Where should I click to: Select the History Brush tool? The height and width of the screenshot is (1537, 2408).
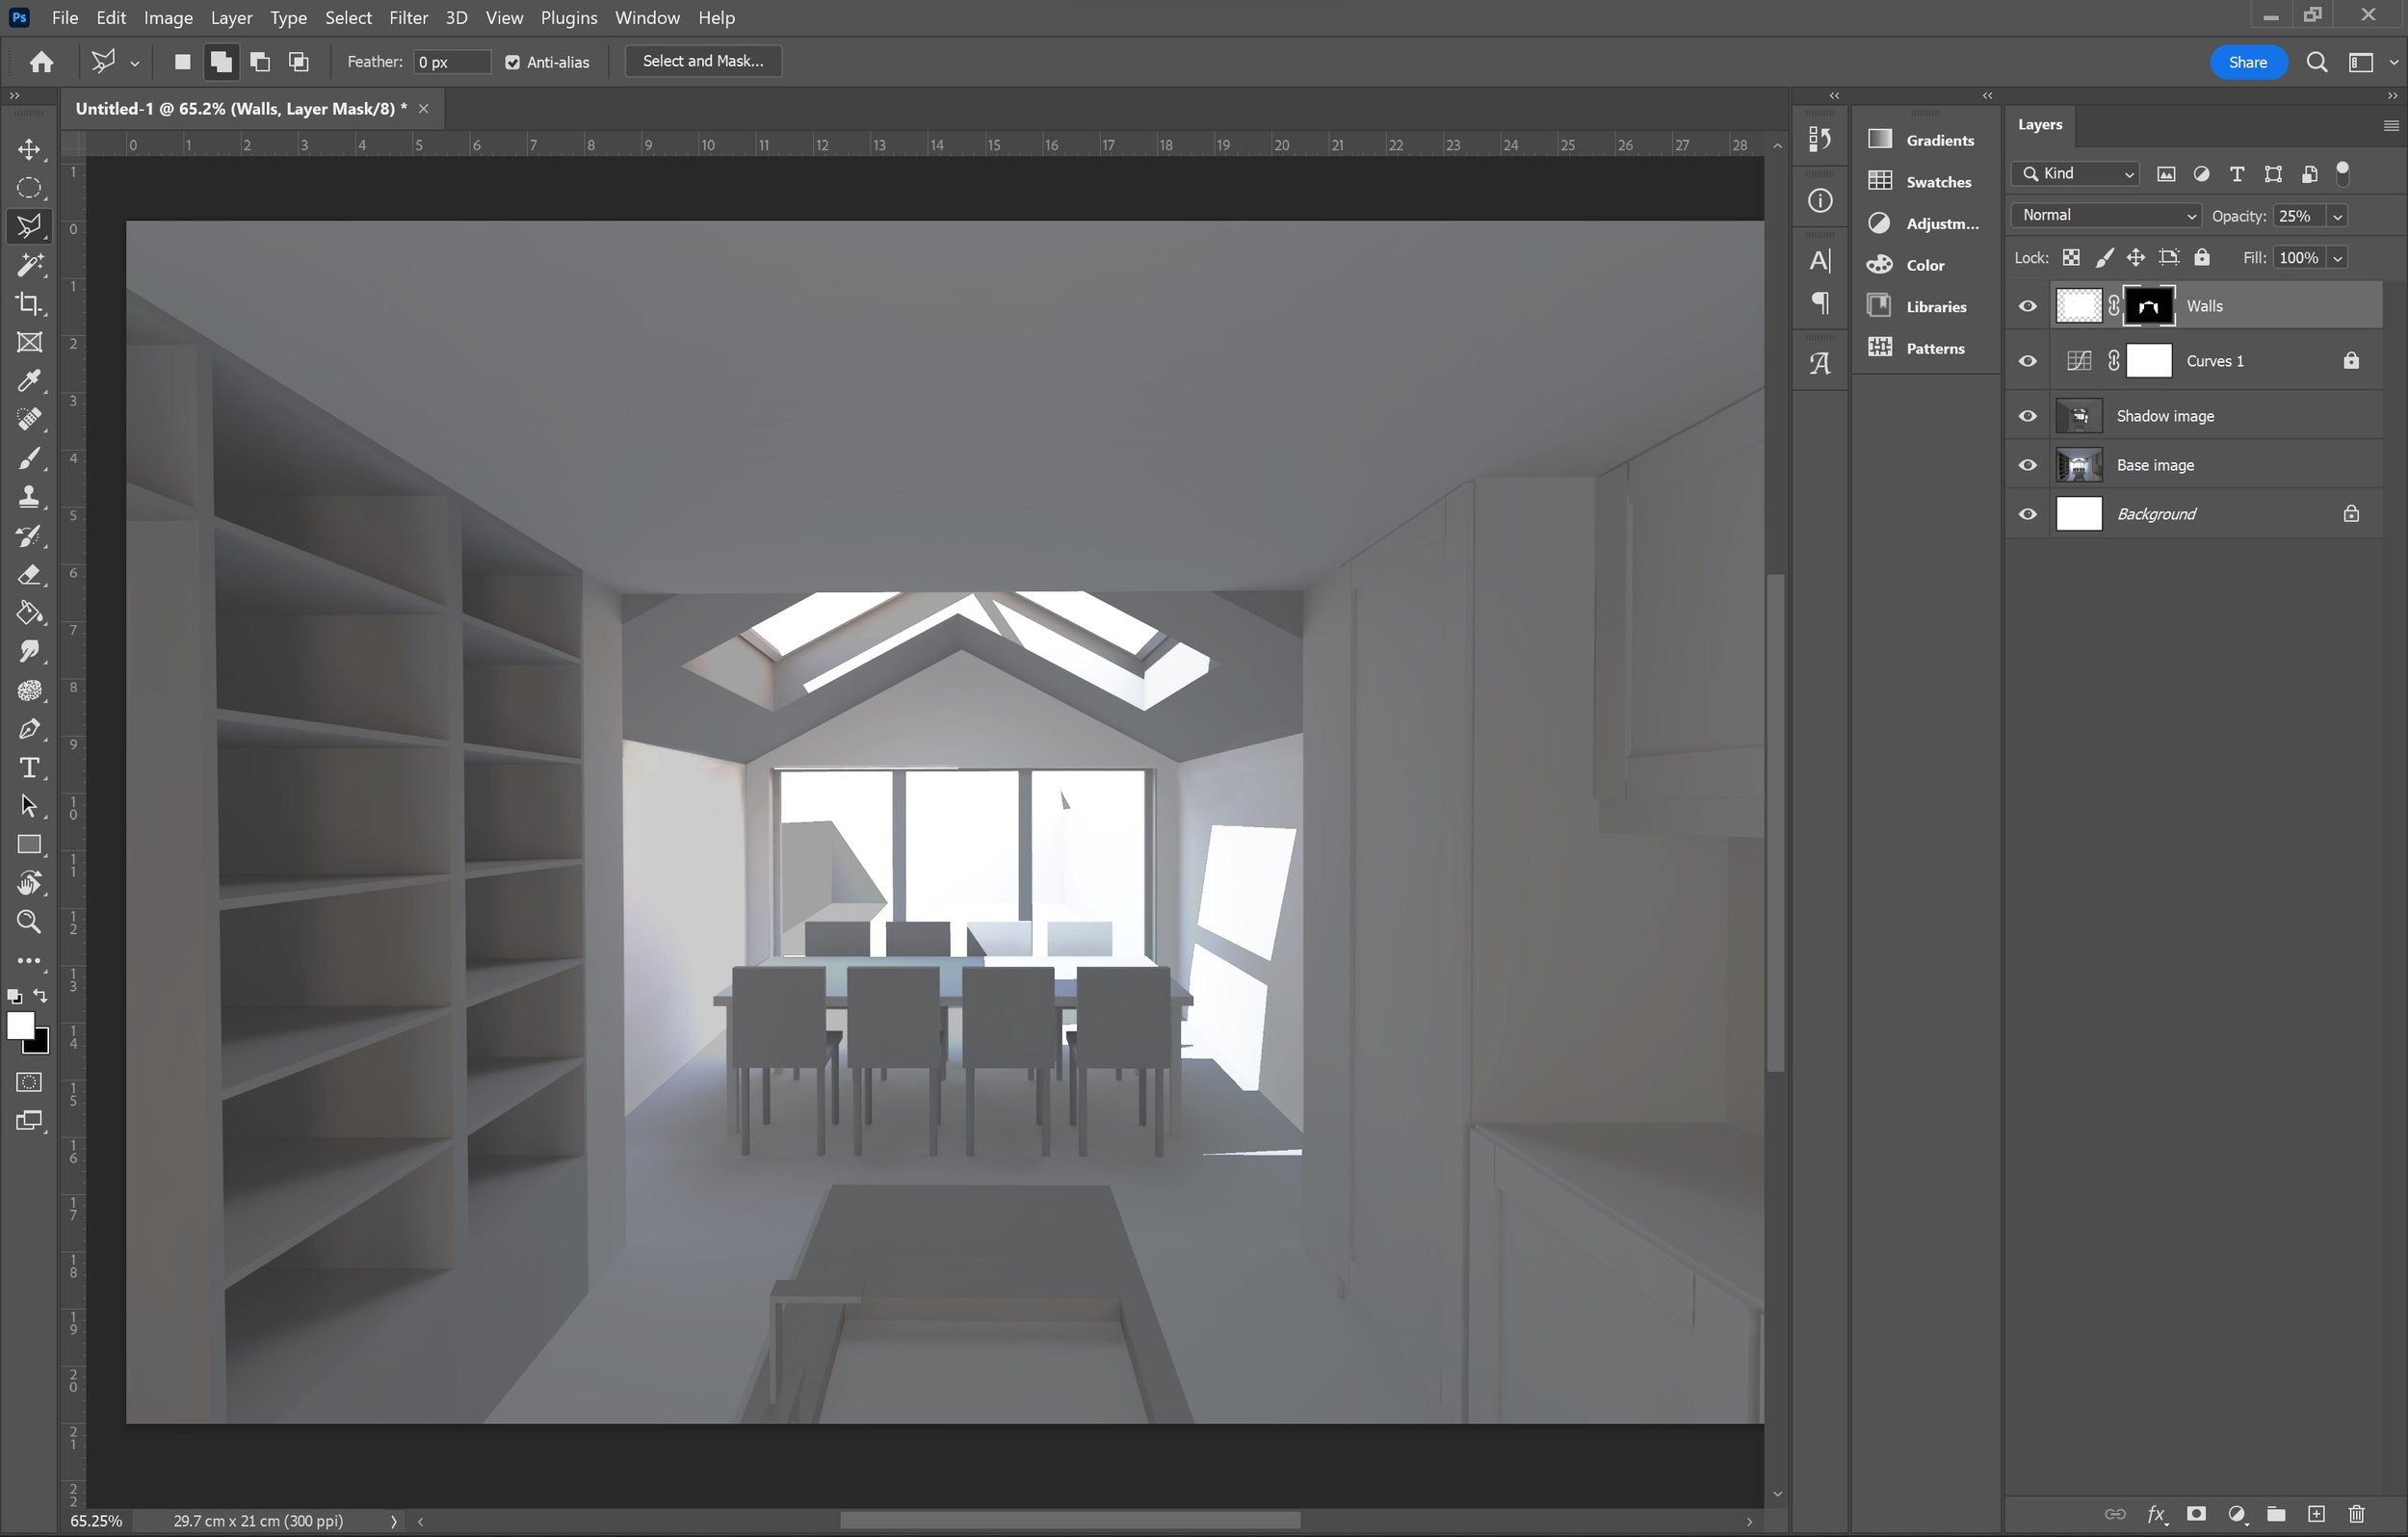[x=29, y=535]
